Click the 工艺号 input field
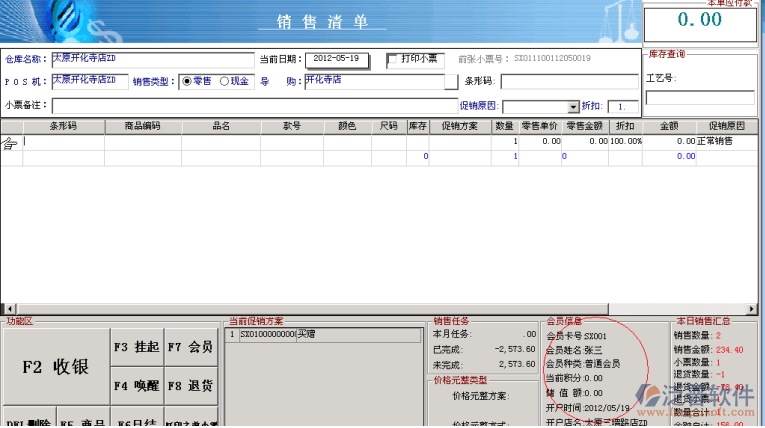The image size is (765, 428). (x=692, y=97)
